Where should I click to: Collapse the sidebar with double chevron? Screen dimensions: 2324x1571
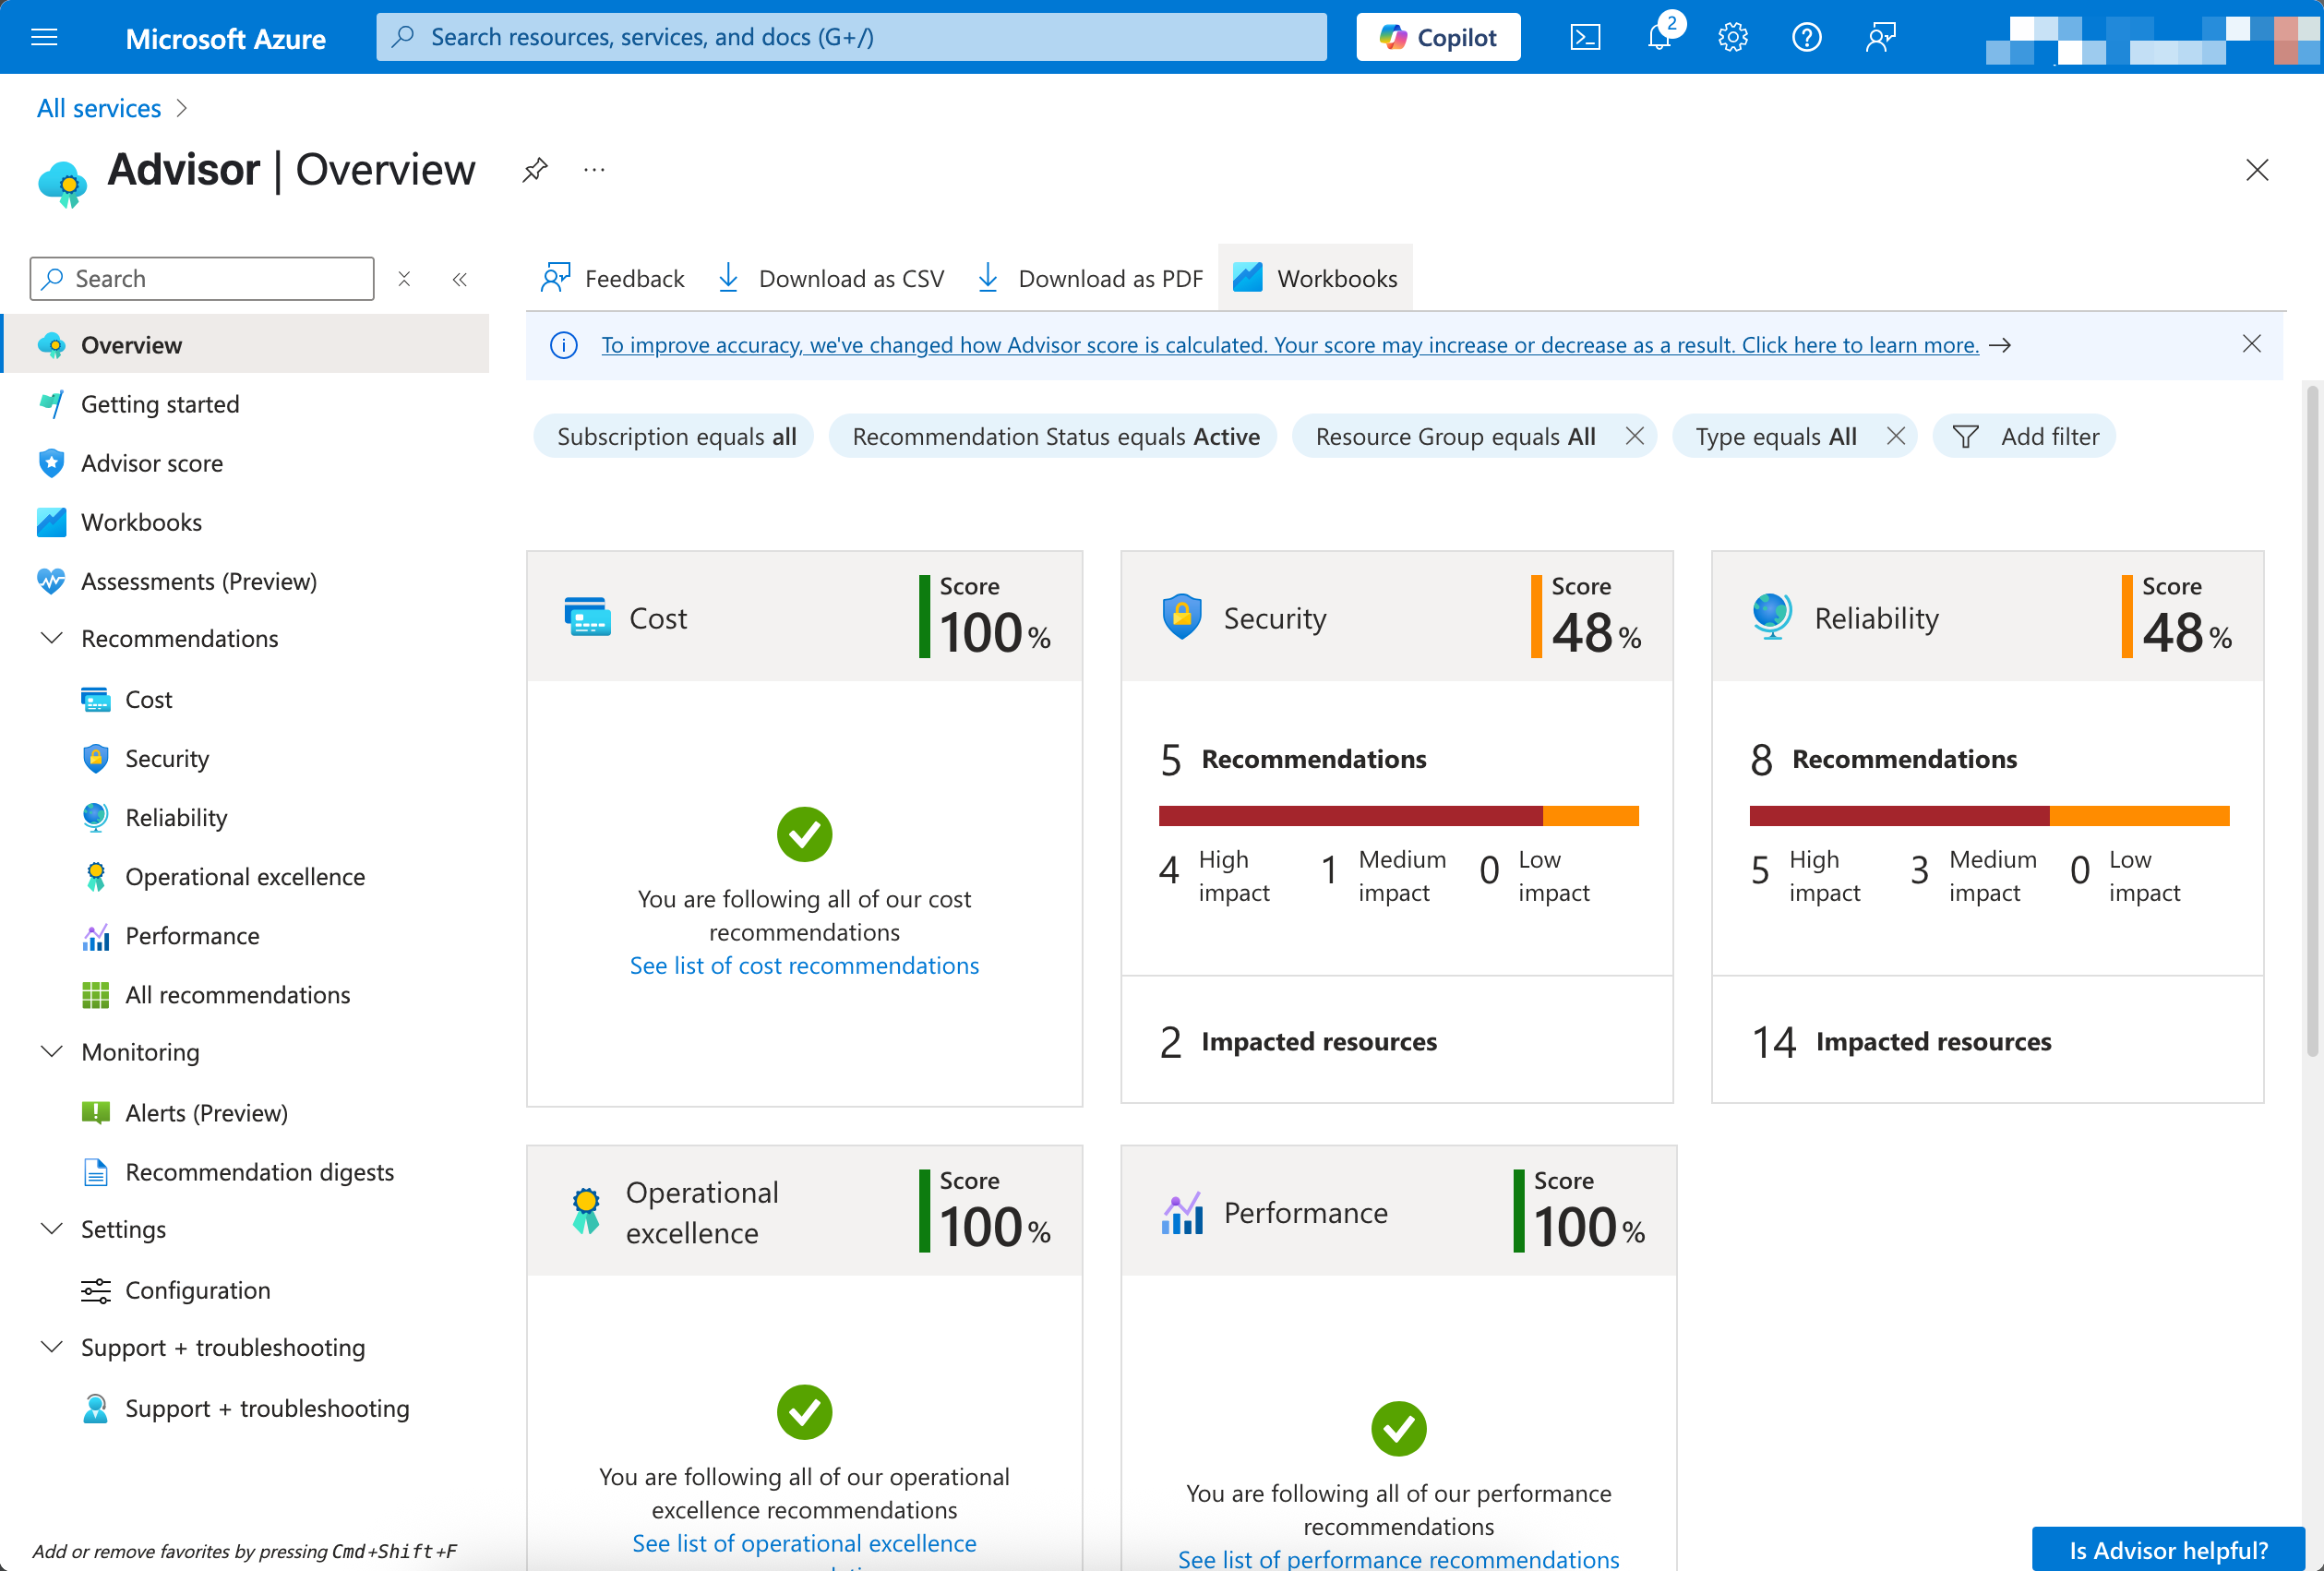pyautogui.click(x=460, y=279)
